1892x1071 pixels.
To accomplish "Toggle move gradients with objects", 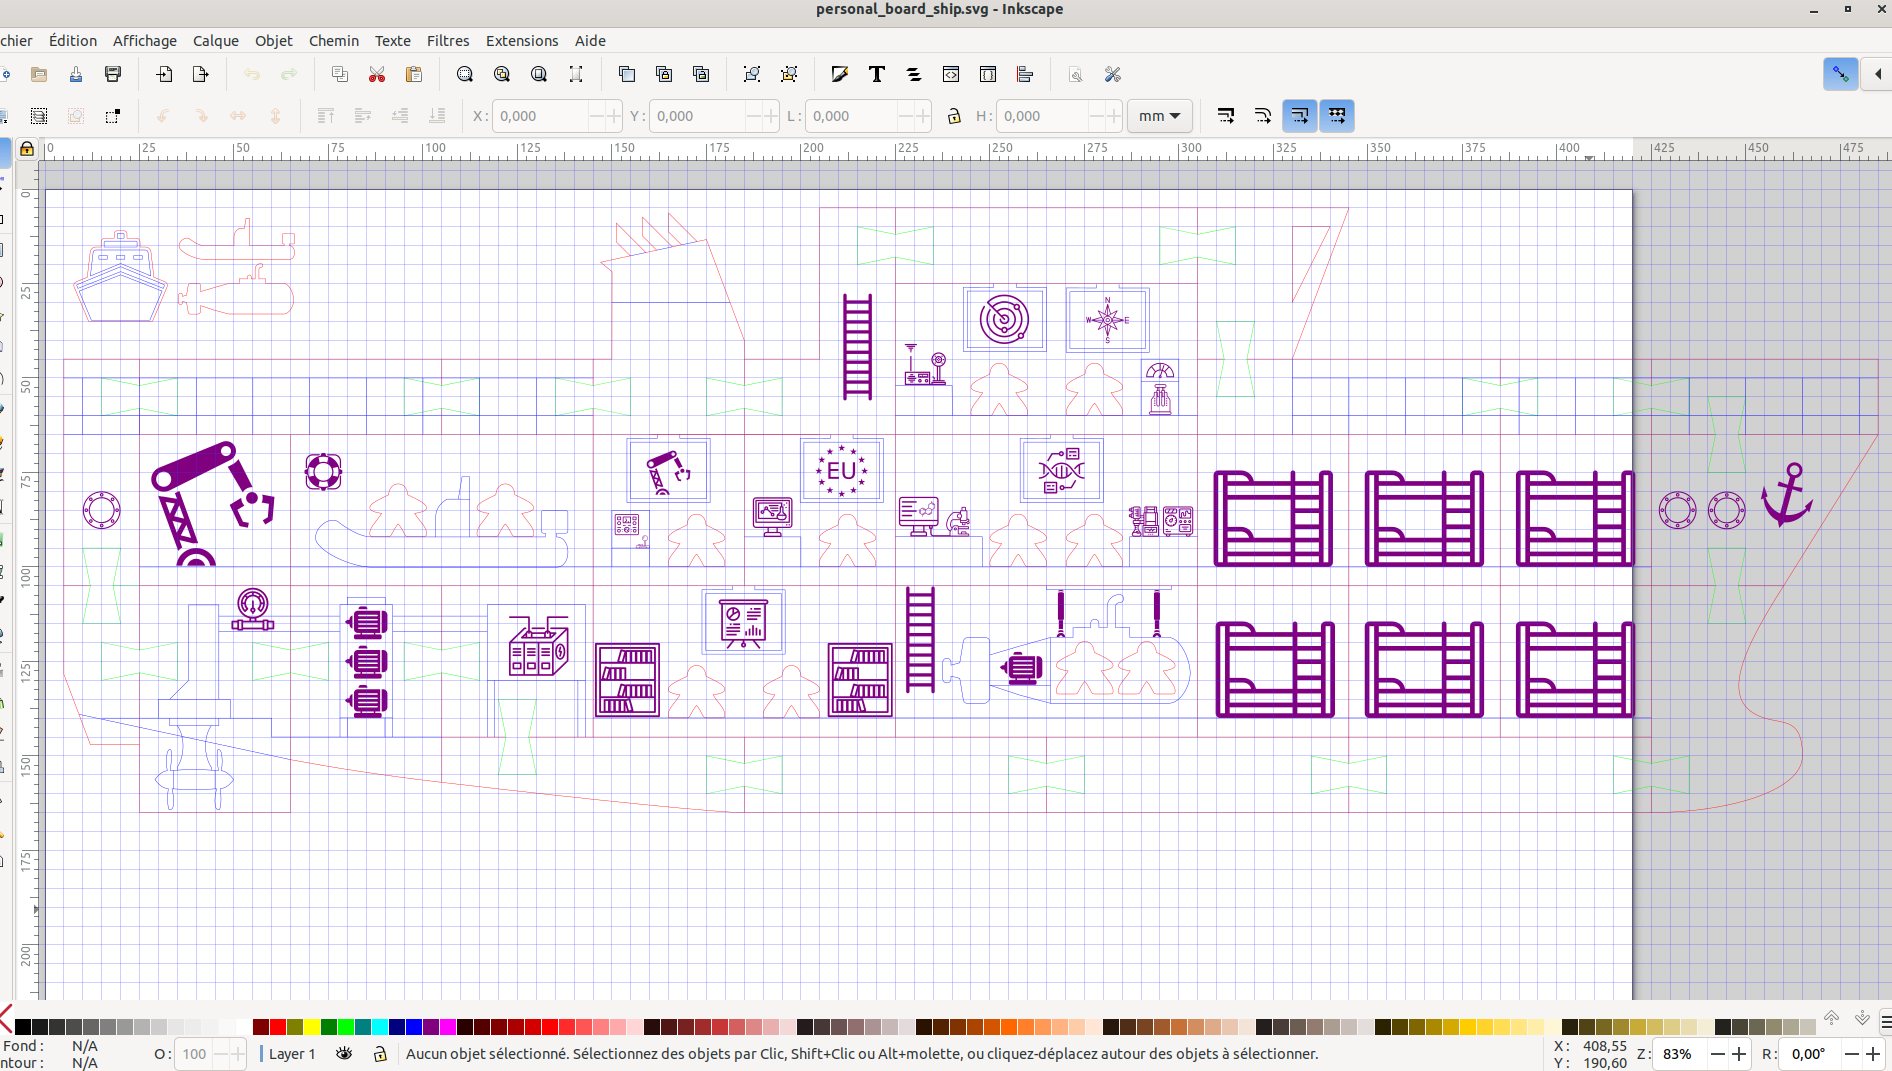I will point(1300,116).
